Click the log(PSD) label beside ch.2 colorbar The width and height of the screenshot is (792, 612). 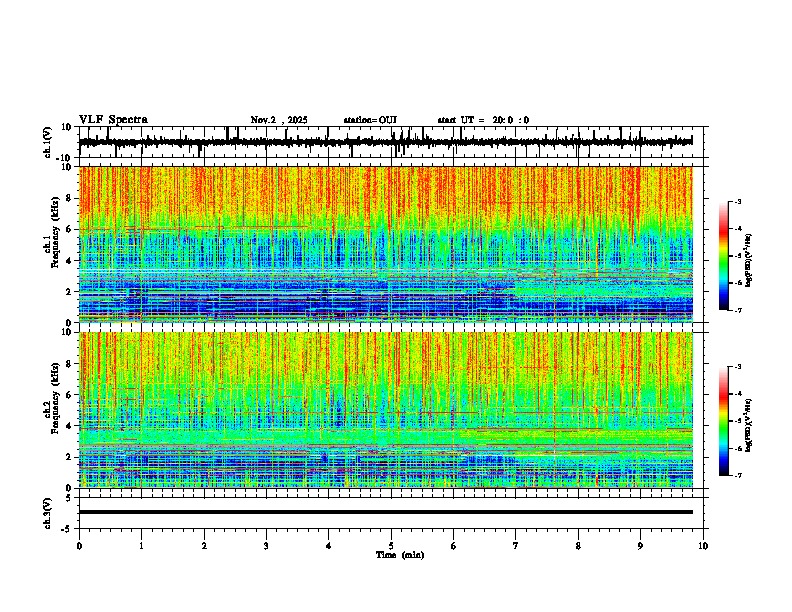pos(748,425)
